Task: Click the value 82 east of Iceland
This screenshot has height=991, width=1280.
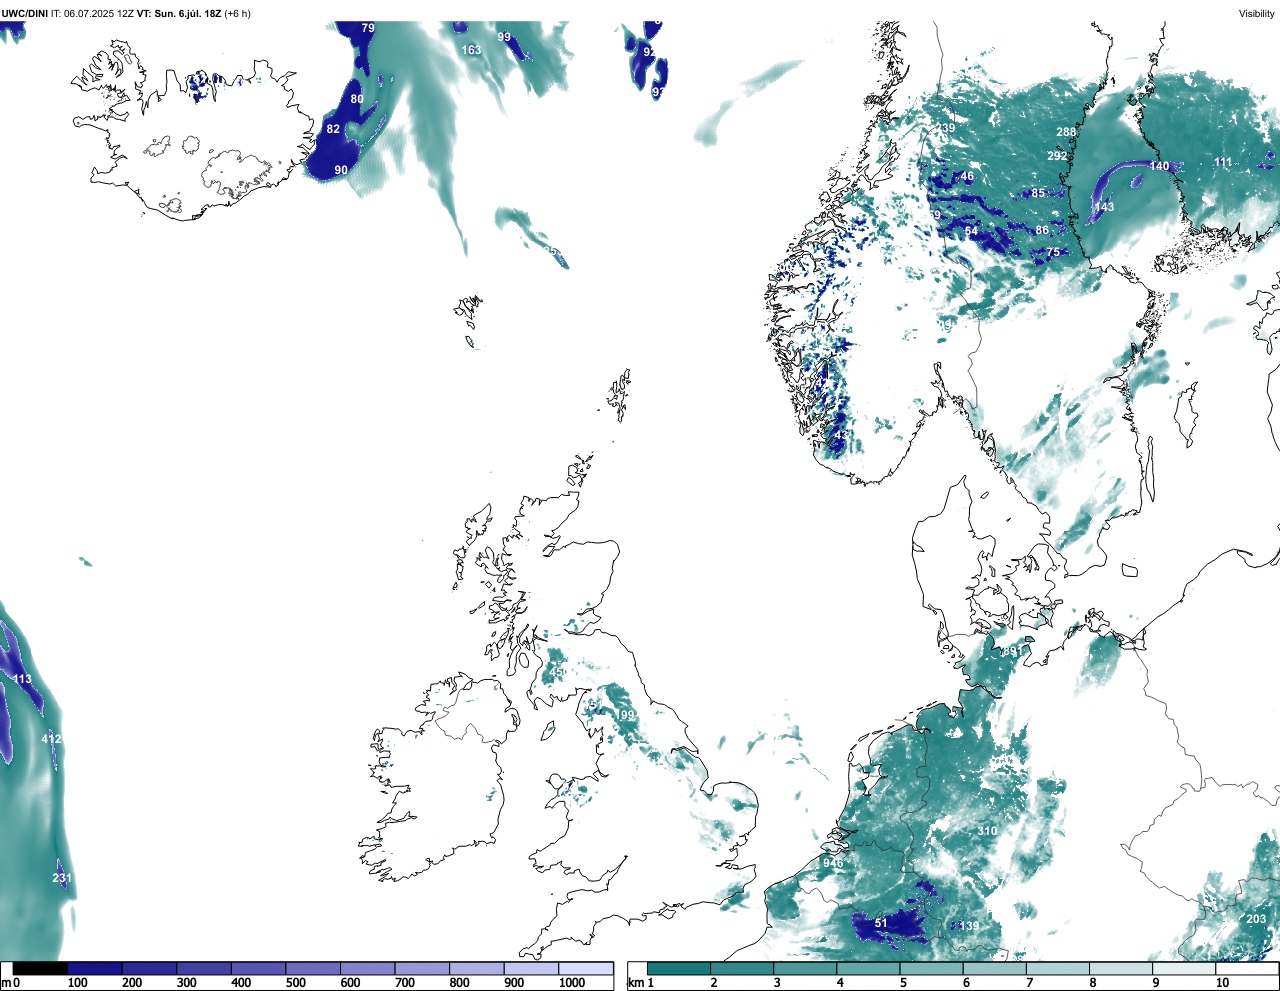Action: click(x=333, y=129)
